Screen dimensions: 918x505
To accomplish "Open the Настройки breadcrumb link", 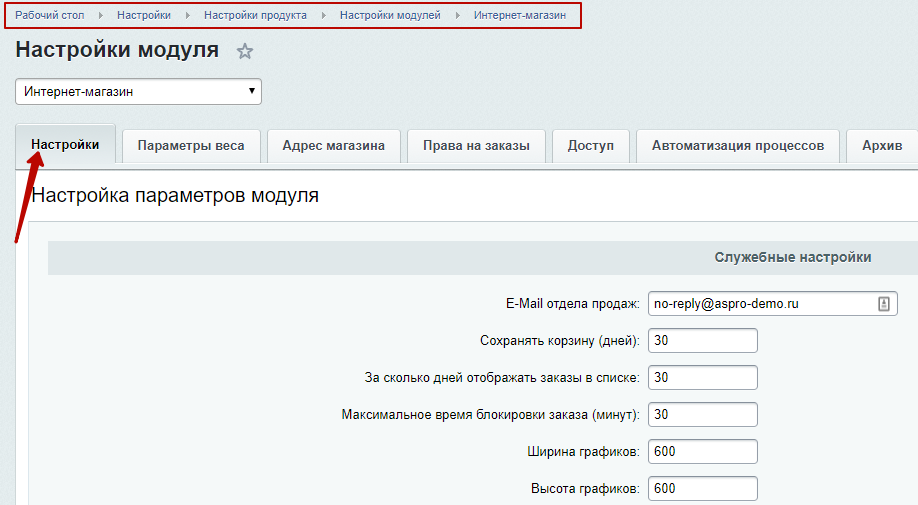I will click(x=144, y=15).
